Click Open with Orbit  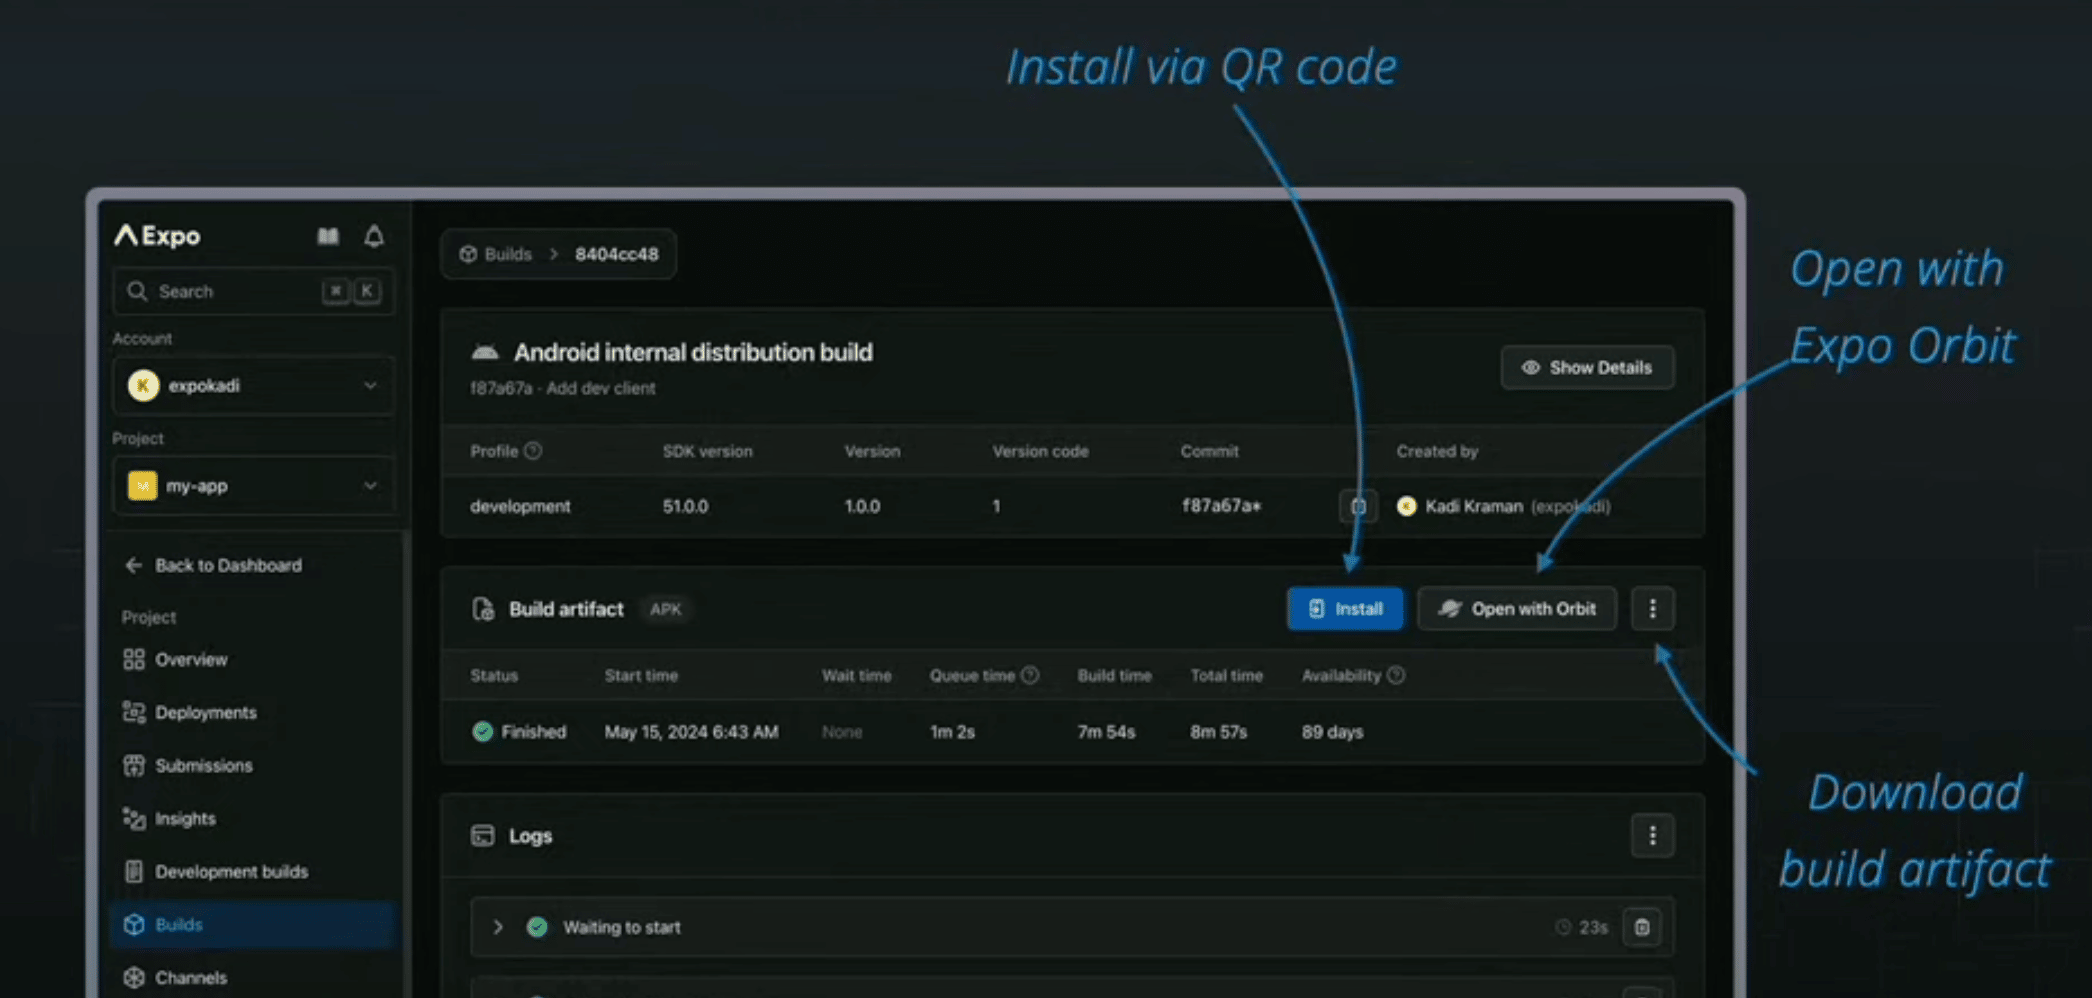click(x=1517, y=608)
